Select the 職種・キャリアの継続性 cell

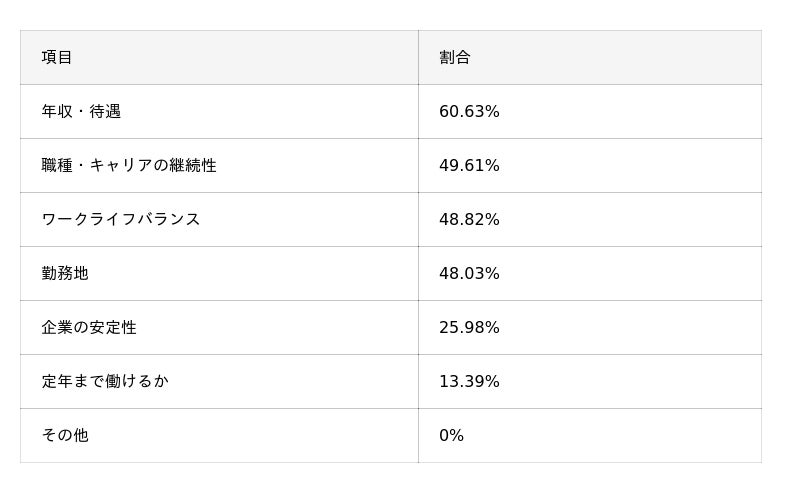(x=129, y=166)
